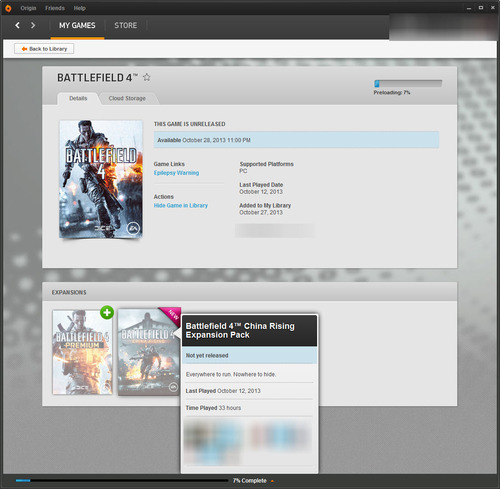Go forward with the right arrow
The height and width of the screenshot is (489, 500).
coord(33,25)
